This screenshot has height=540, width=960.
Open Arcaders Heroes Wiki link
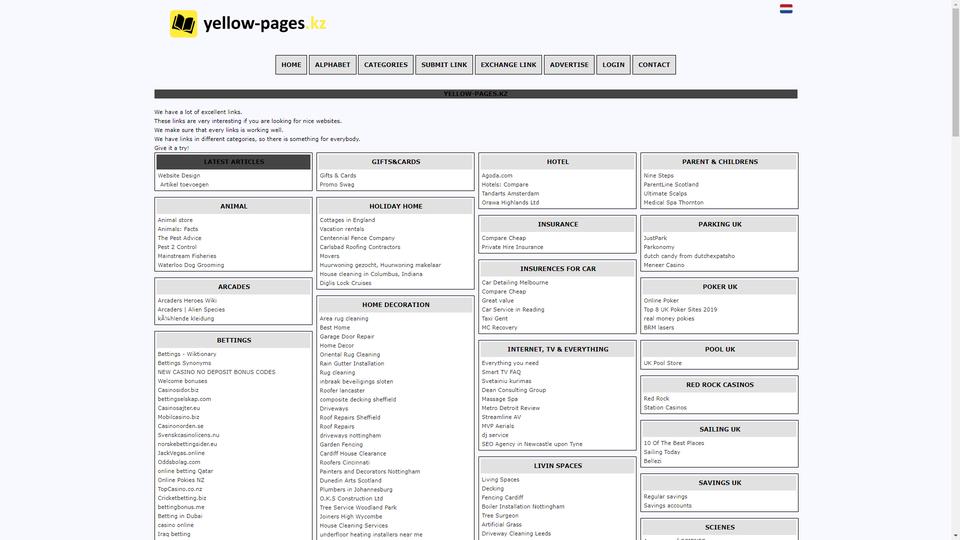click(x=187, y=301)
